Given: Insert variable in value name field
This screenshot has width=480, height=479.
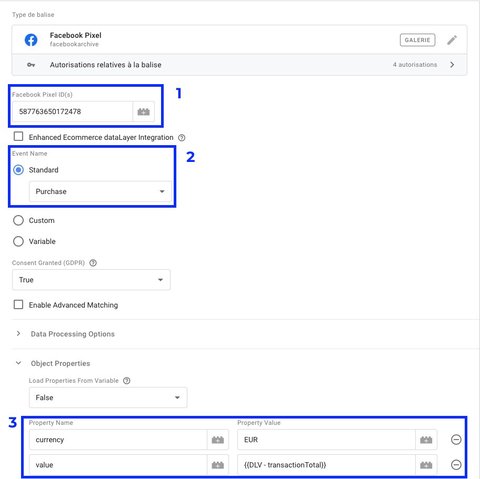Looking at the screenshot, I should [218, 465].
